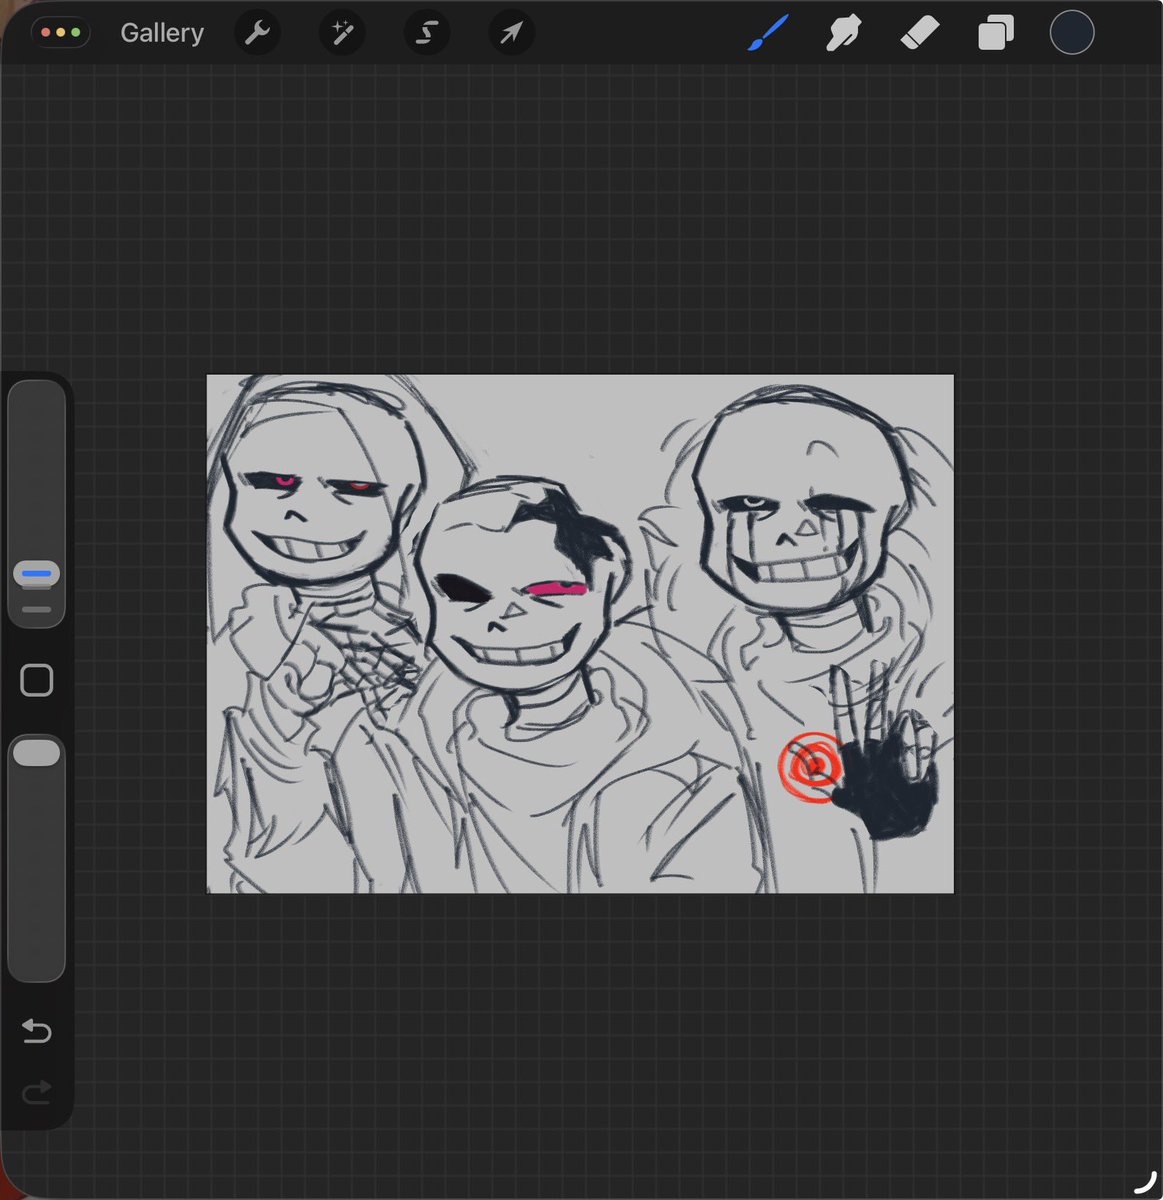The height and width of the screenshot is (1200, 1163).
Task: Activate the Transform arrow tool
Action: (511, 34)
